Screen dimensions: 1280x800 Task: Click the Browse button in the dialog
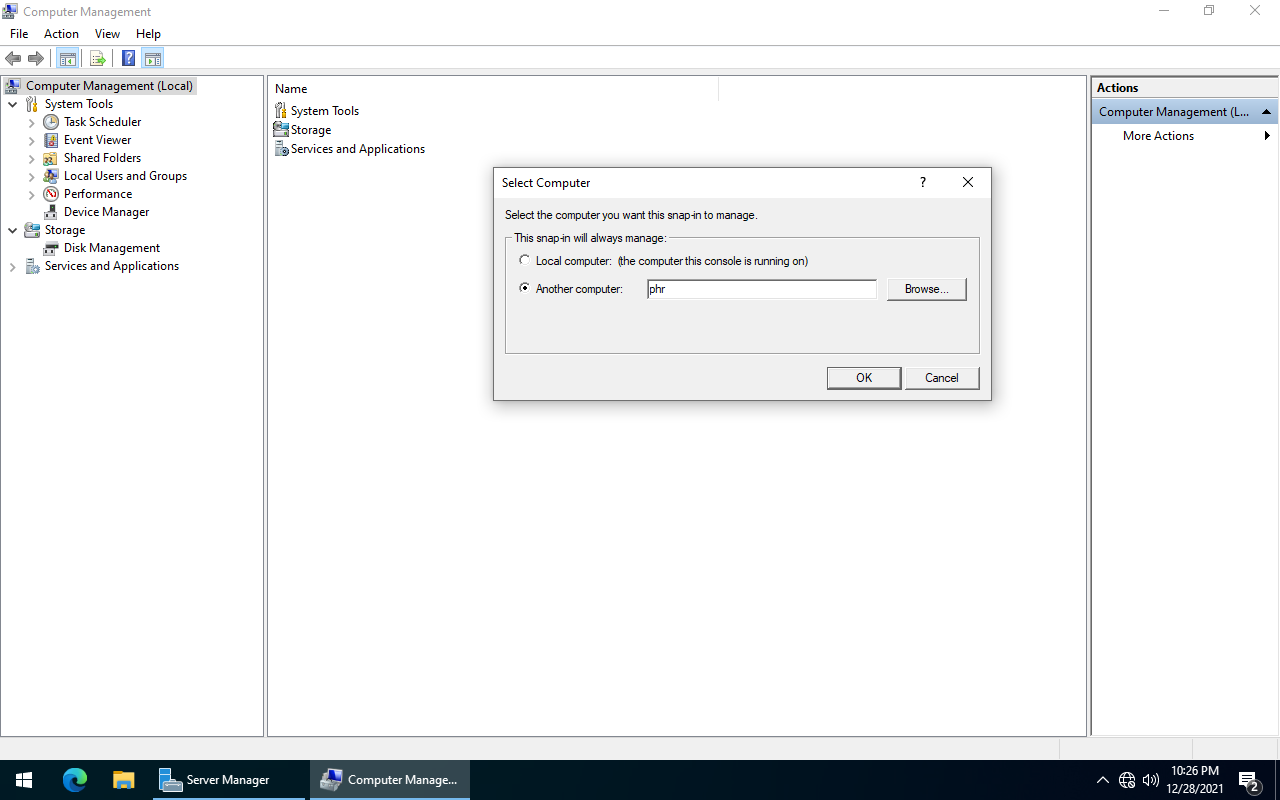click(x=926, y=289)
